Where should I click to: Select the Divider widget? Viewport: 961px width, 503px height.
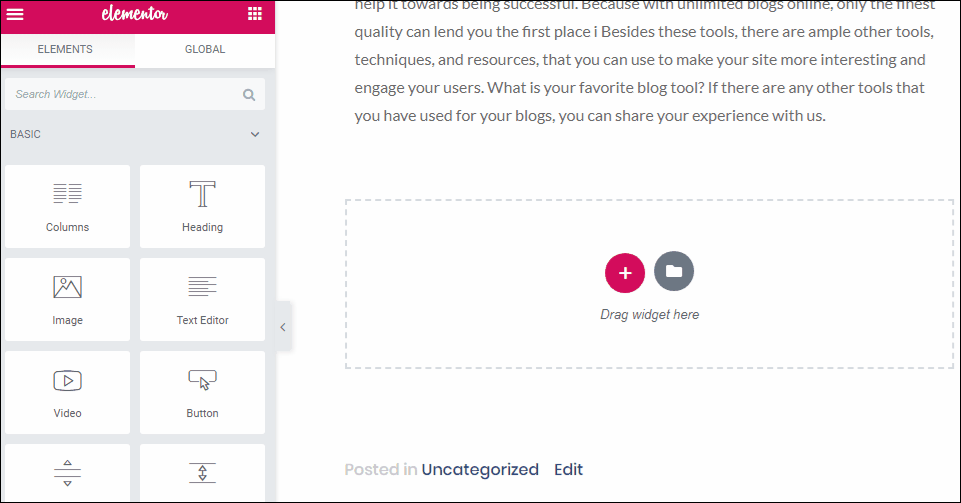[67, 474]
